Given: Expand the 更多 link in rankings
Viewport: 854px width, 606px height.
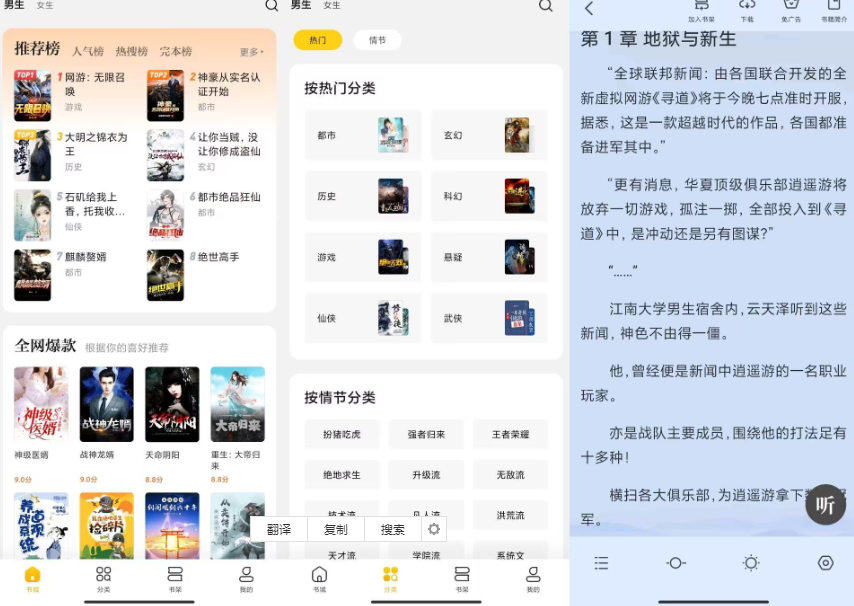Looking at the screenshot, I should click(251, 52).
